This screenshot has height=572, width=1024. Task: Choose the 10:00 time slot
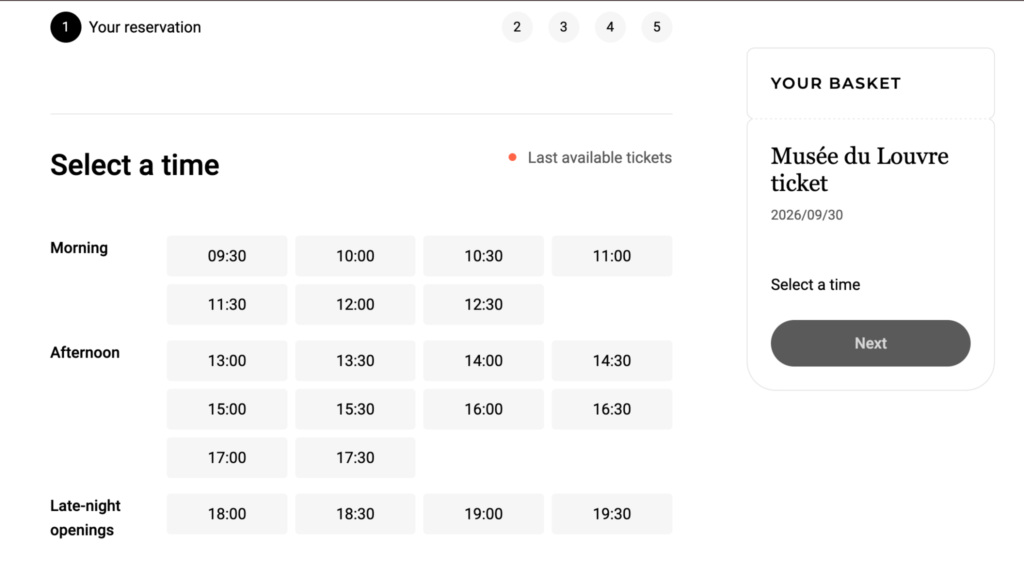(355, 256)
